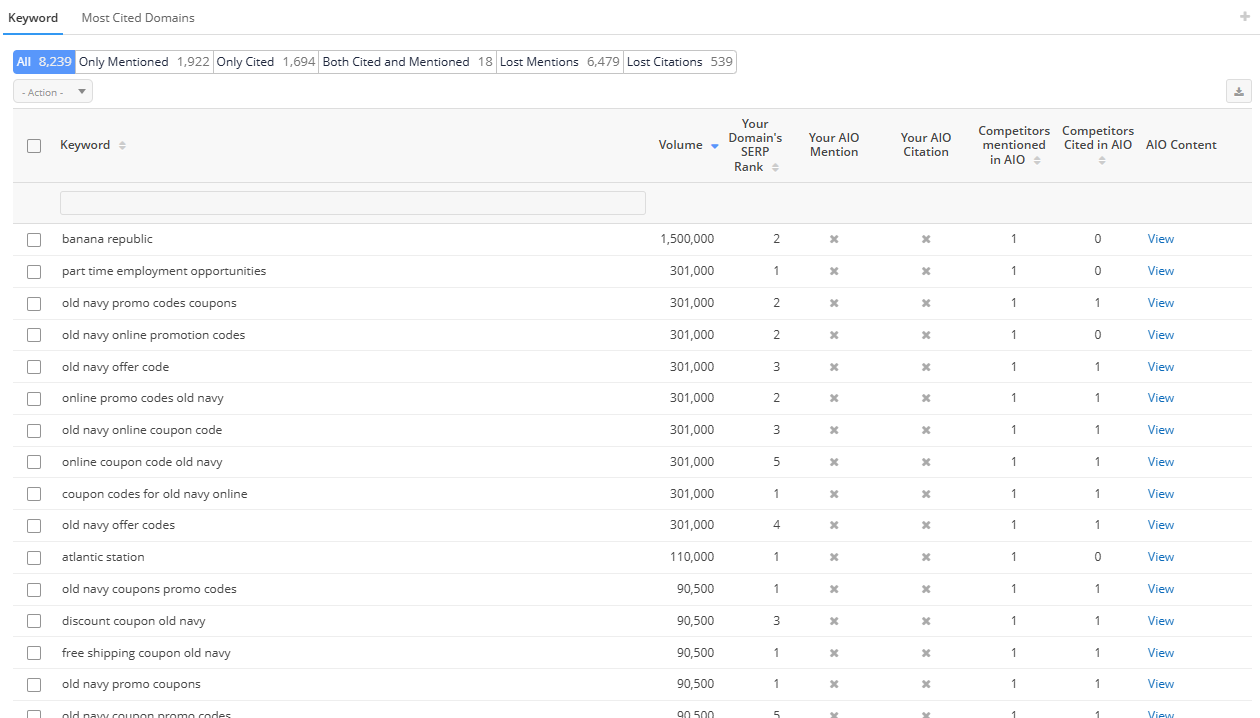Sort by Competitors Cited in AIO
This screenshot has height=718, width=1260.
pyautogui.click(x=1101, y=161)
